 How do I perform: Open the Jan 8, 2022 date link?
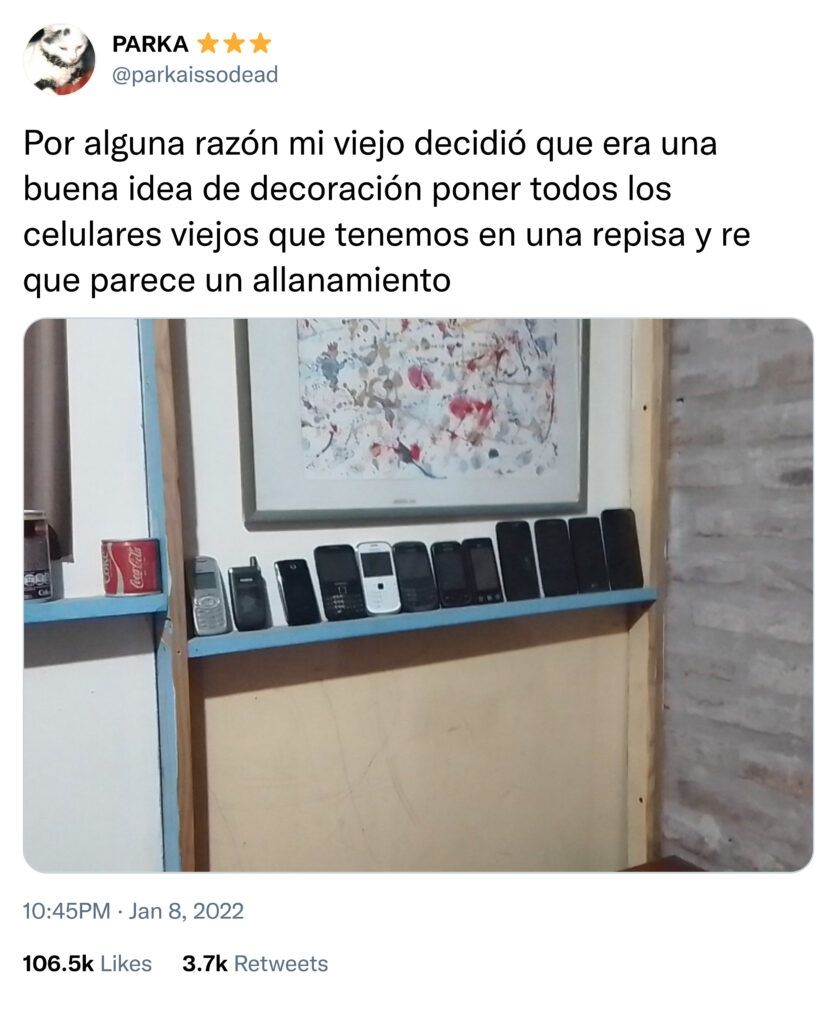186,911
